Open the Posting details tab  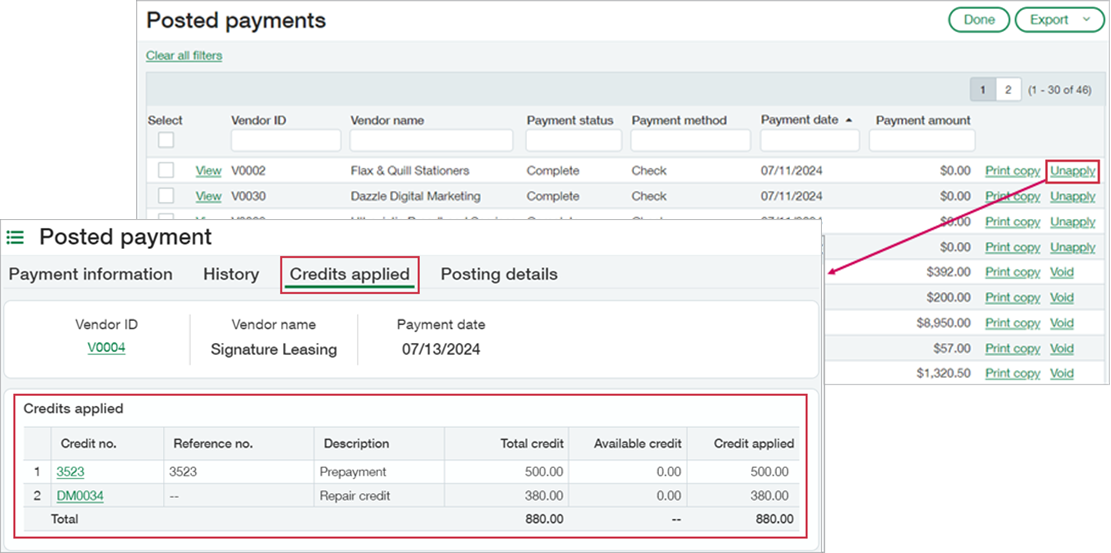[499, 274]
